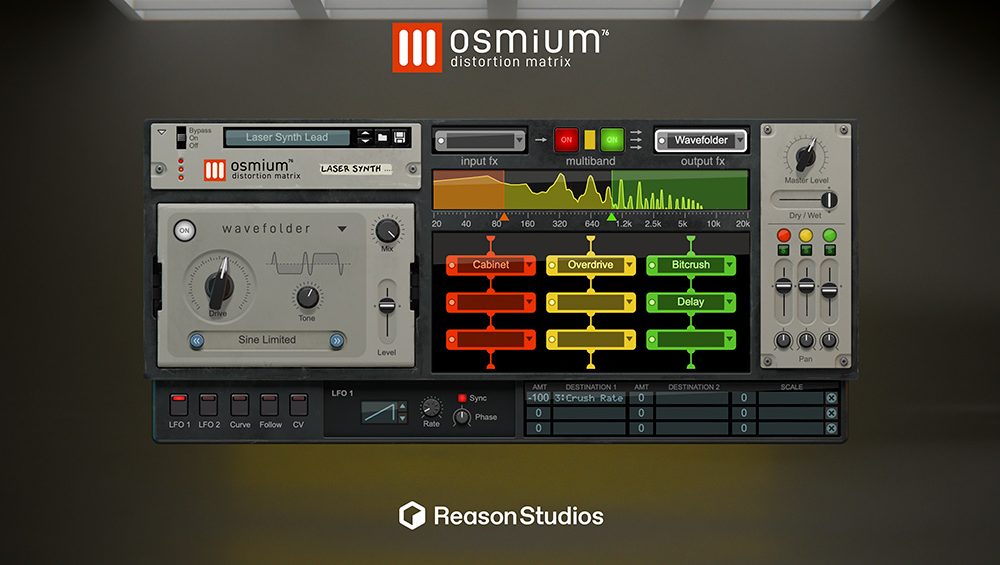Click the green band level fader
1000x565 pixels.
click(829, 291)
